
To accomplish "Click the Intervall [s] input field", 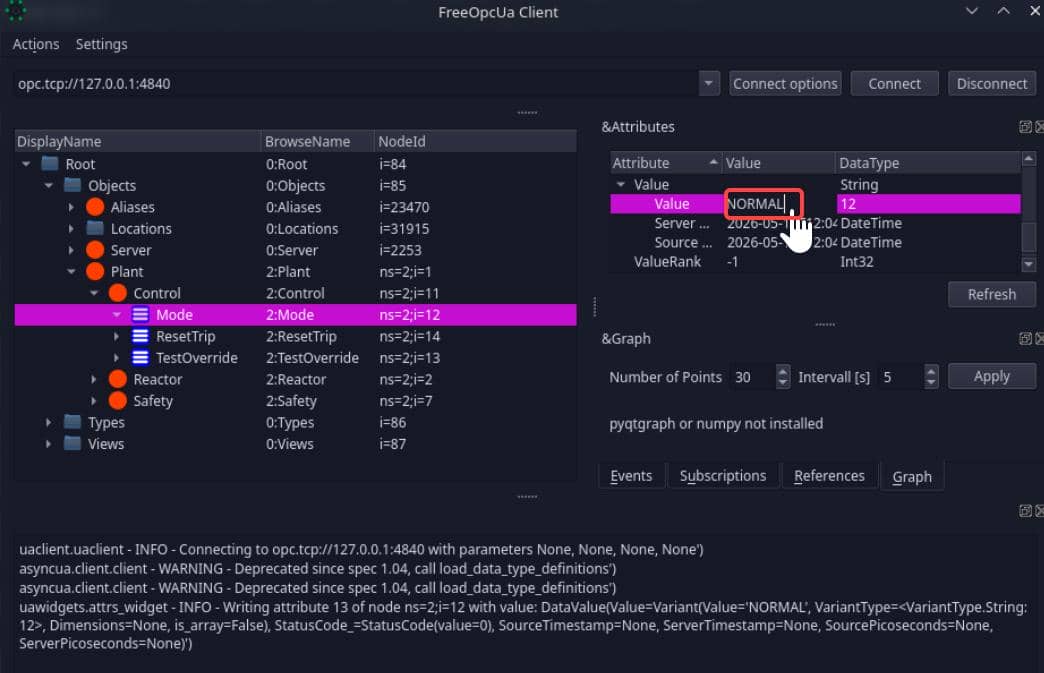I will point(901,377).
